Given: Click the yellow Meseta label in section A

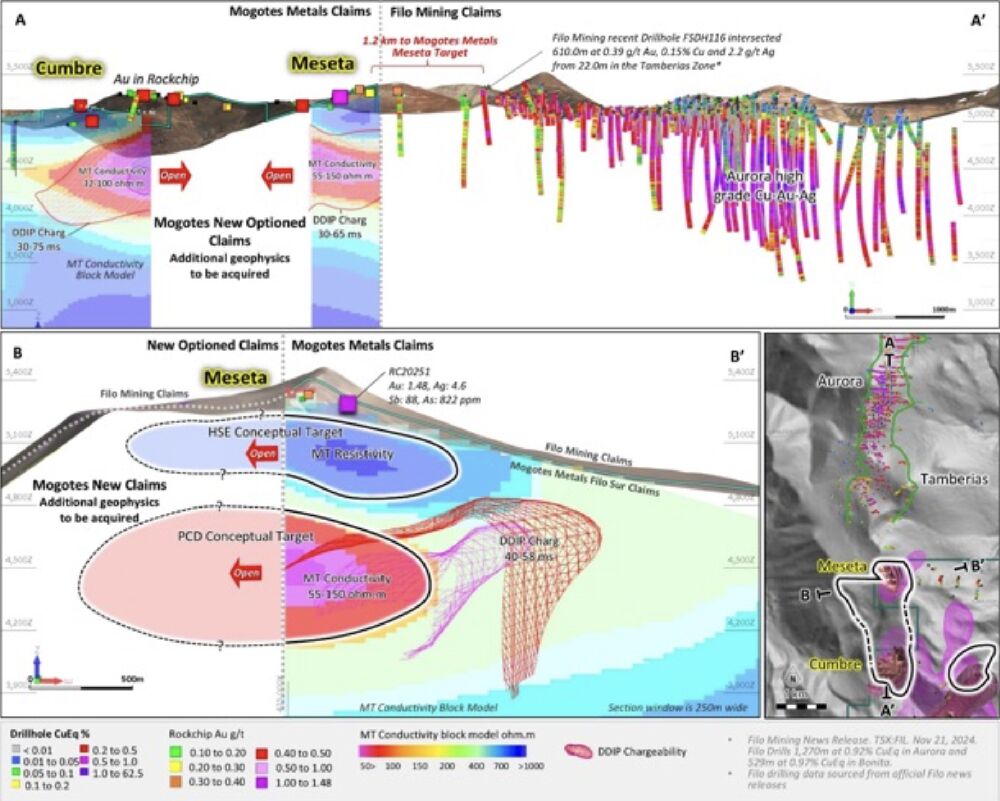Looking at the screenshot, I should (x=323, y=63).
